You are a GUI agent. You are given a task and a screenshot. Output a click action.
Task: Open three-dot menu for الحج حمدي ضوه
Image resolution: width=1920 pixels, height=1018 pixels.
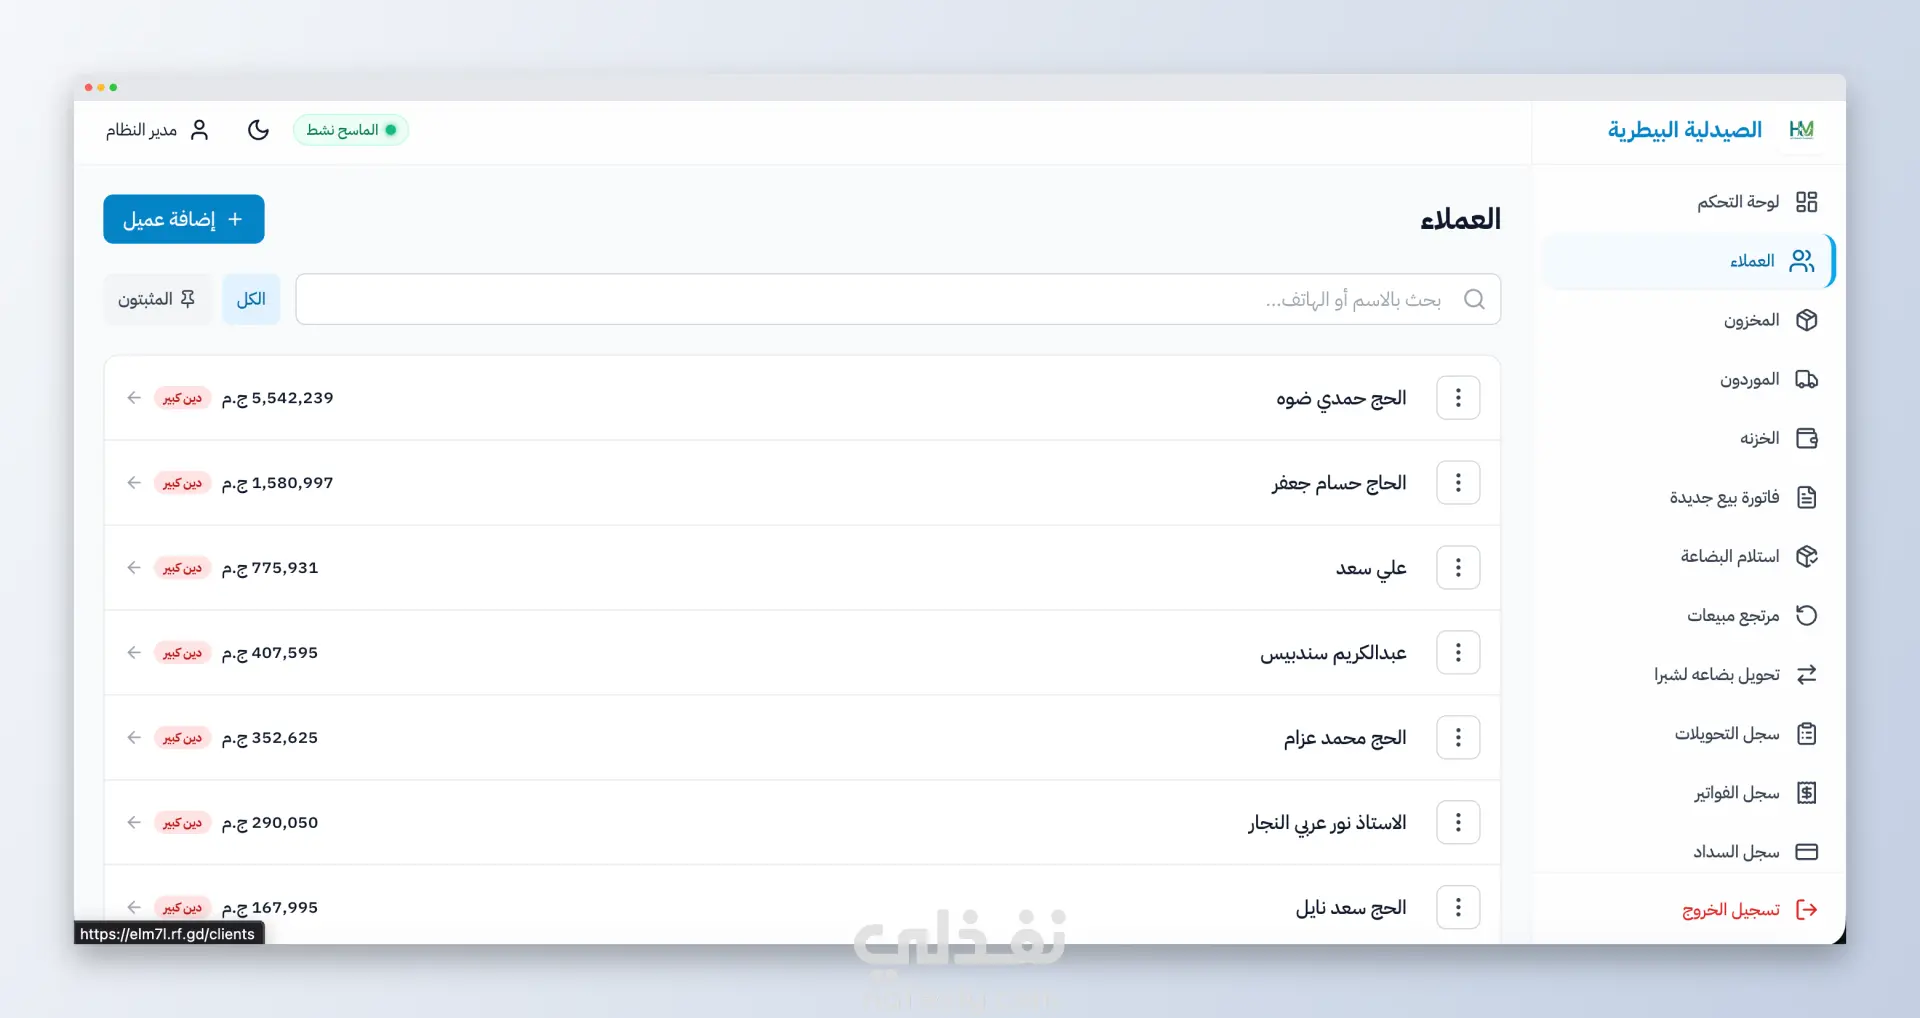coord(1458,398)
